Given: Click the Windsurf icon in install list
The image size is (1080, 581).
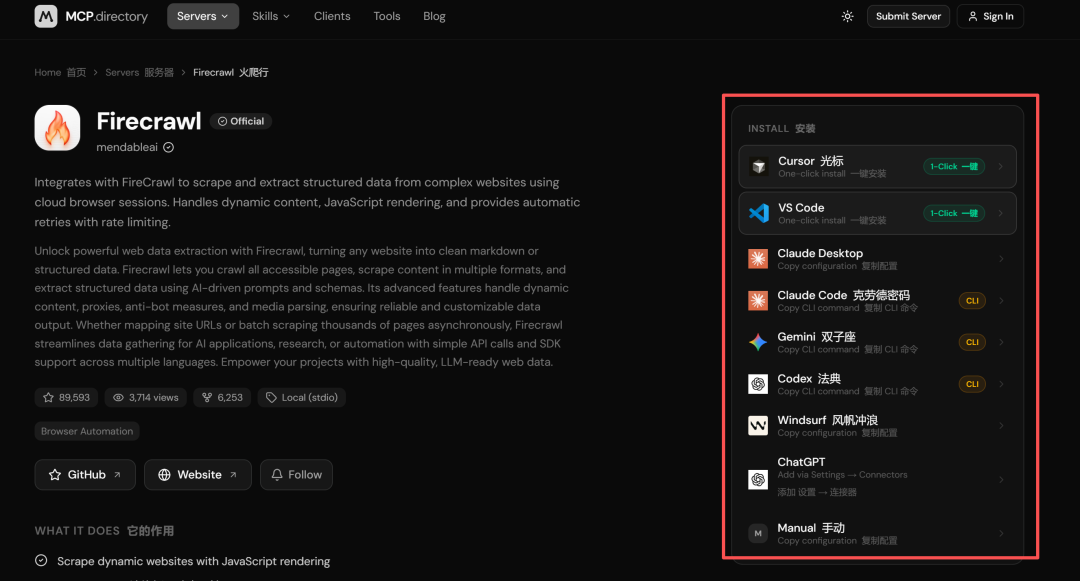Looking at the screenshot, I should coord(758,425).
